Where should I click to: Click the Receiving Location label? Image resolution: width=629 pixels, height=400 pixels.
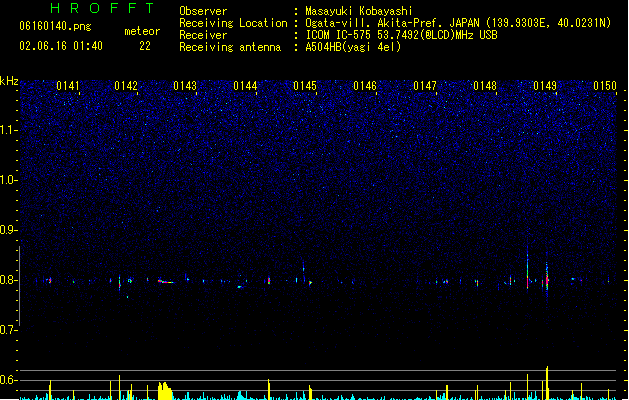[233, 23]
